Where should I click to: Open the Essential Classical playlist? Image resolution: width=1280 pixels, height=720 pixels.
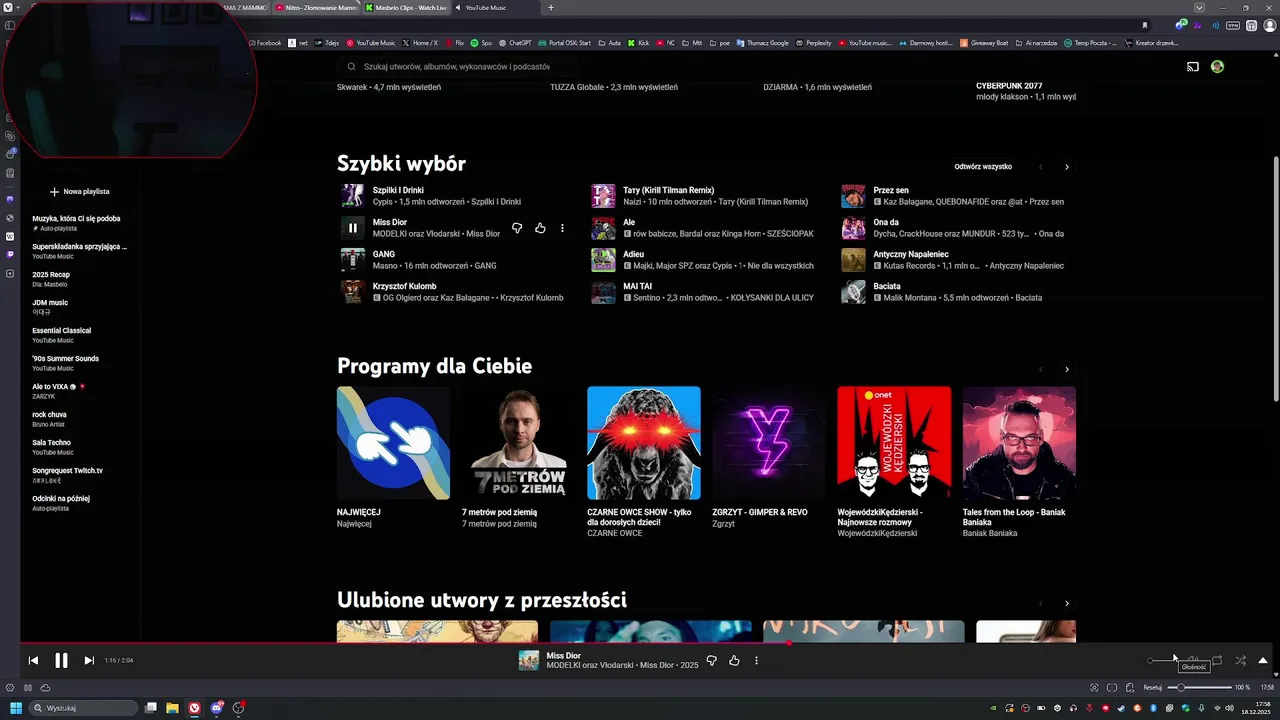[x=61, y=335]
